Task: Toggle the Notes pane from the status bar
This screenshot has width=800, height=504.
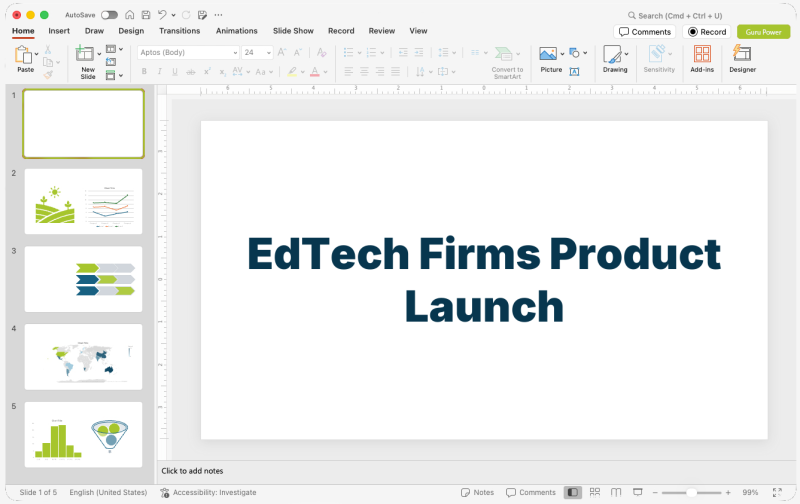Action: pos(478,492)
